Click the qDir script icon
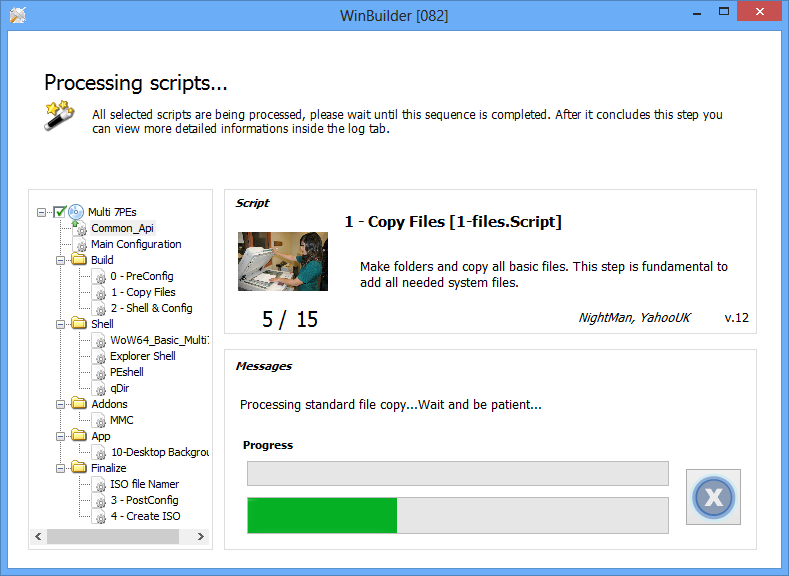 99,388
